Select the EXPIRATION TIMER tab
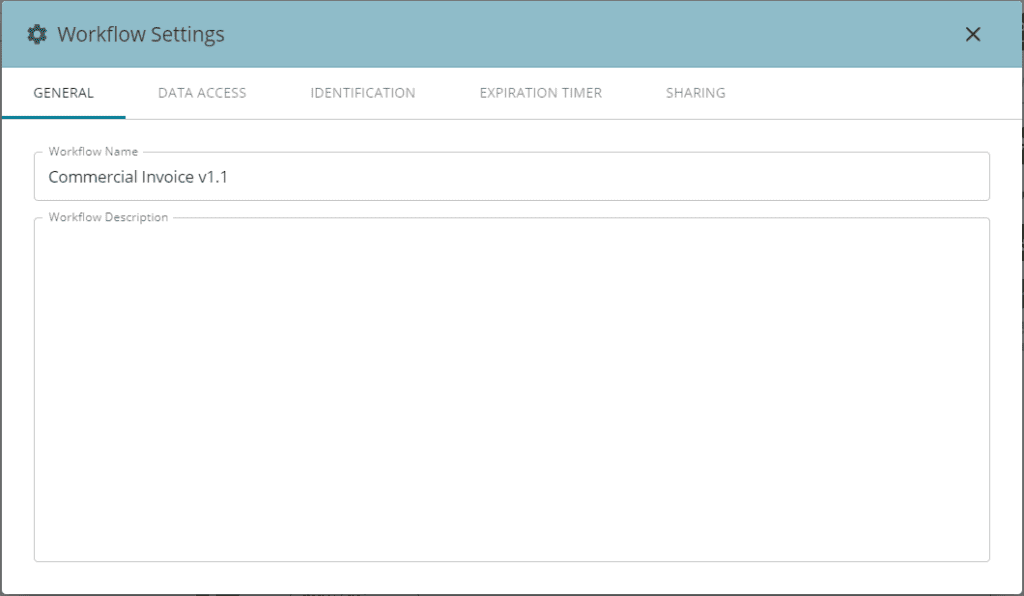Image resolution: width=1024 pixels, height=596 pixels. click(540, 92)
